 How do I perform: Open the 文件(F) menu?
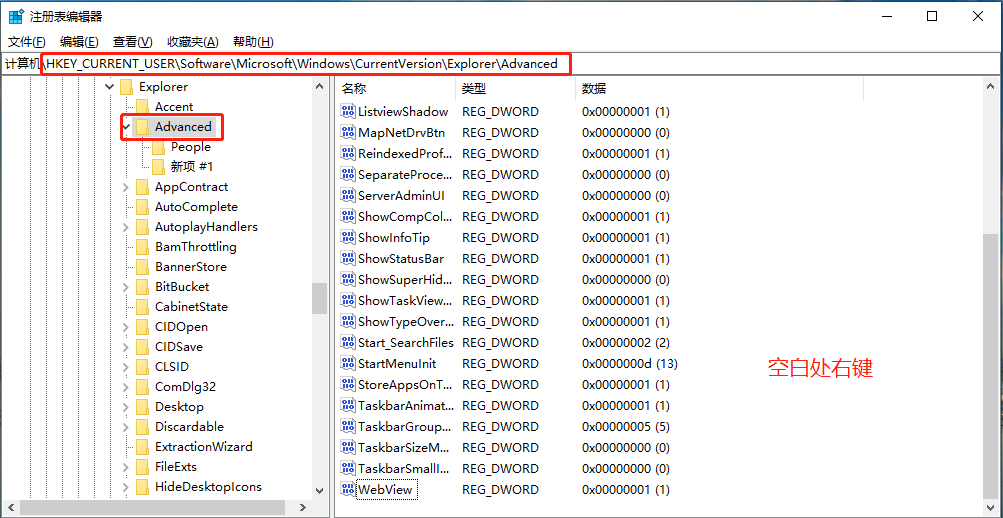click(x=27, y=42)
